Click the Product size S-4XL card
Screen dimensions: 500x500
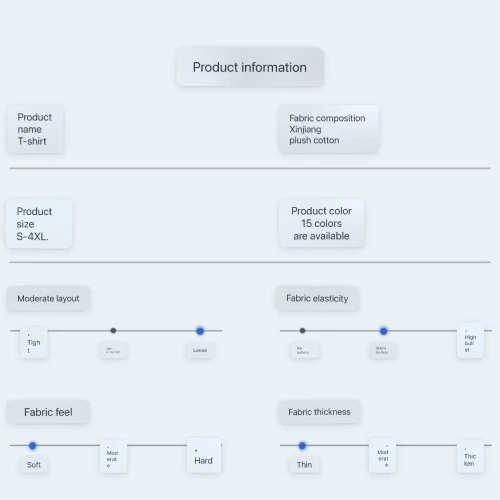pos(39,224)
